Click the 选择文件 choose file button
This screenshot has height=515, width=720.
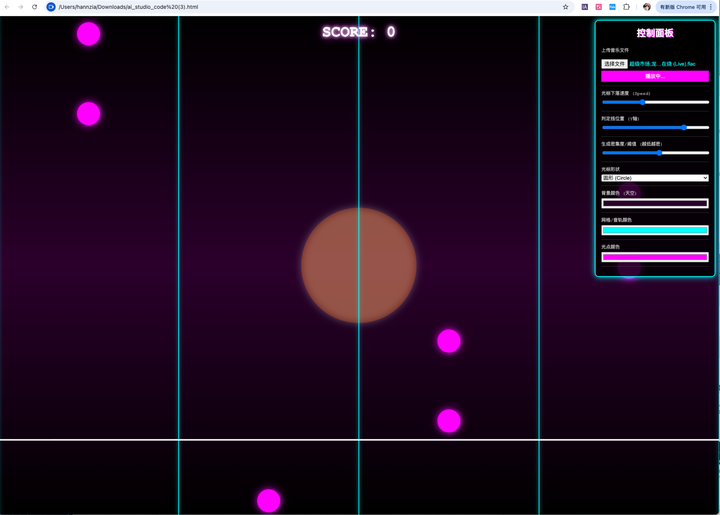click(614, 64)
